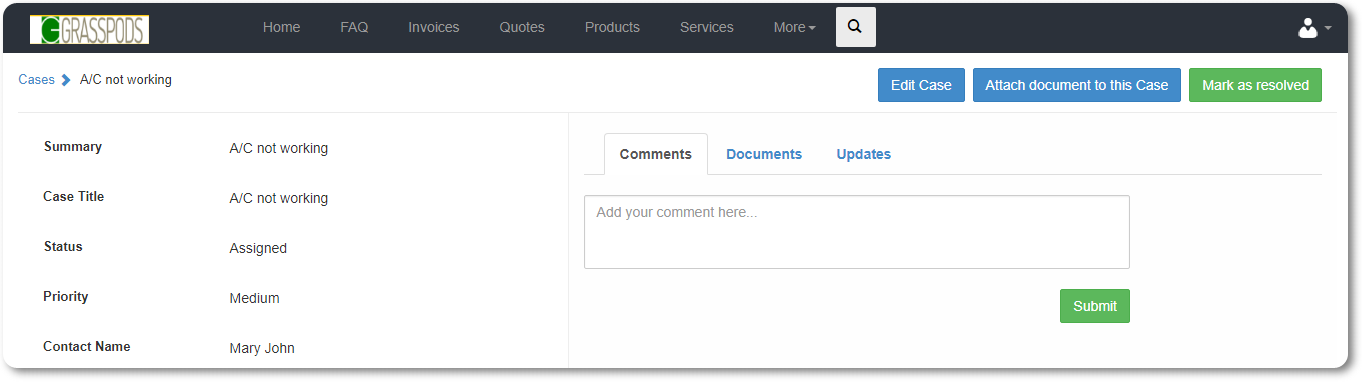Go to Home in navbar
1362x382 pixels.
click(282, 27)
